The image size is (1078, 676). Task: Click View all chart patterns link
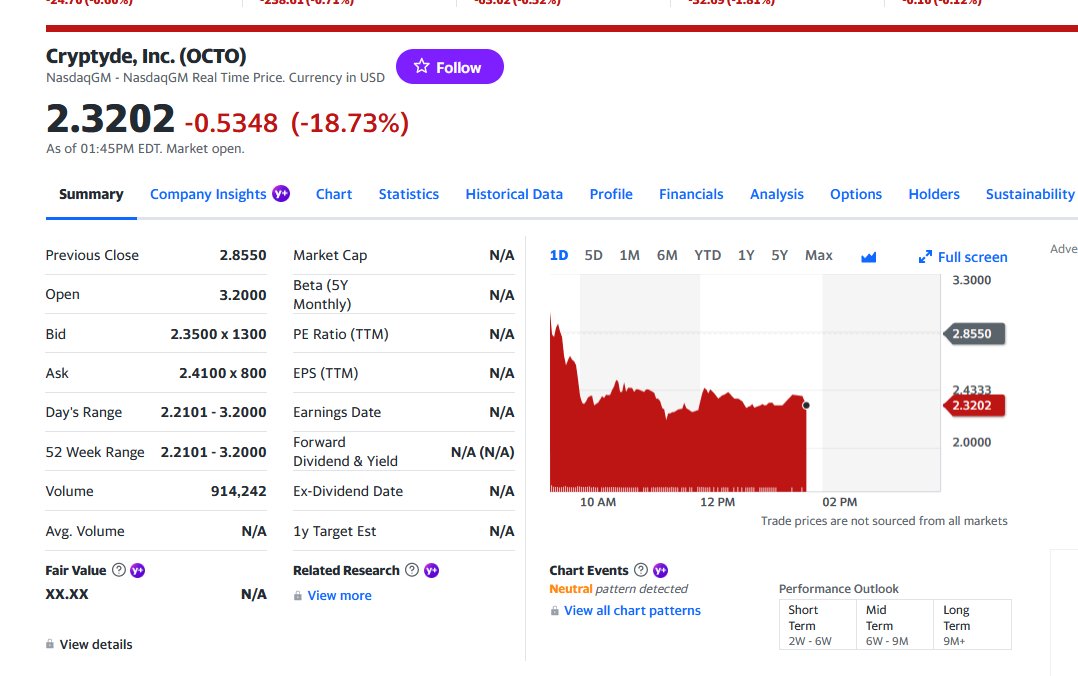coord(632,611)
